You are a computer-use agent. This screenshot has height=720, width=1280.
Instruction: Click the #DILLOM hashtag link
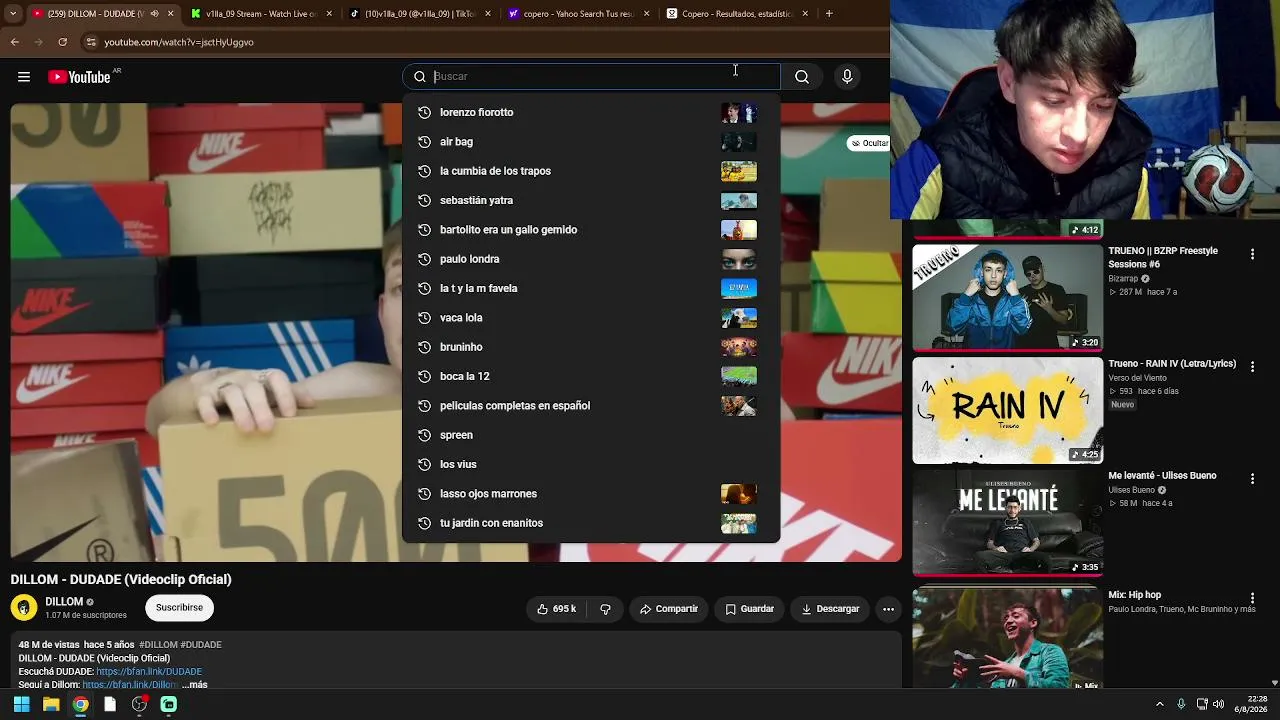click(158, 645)
